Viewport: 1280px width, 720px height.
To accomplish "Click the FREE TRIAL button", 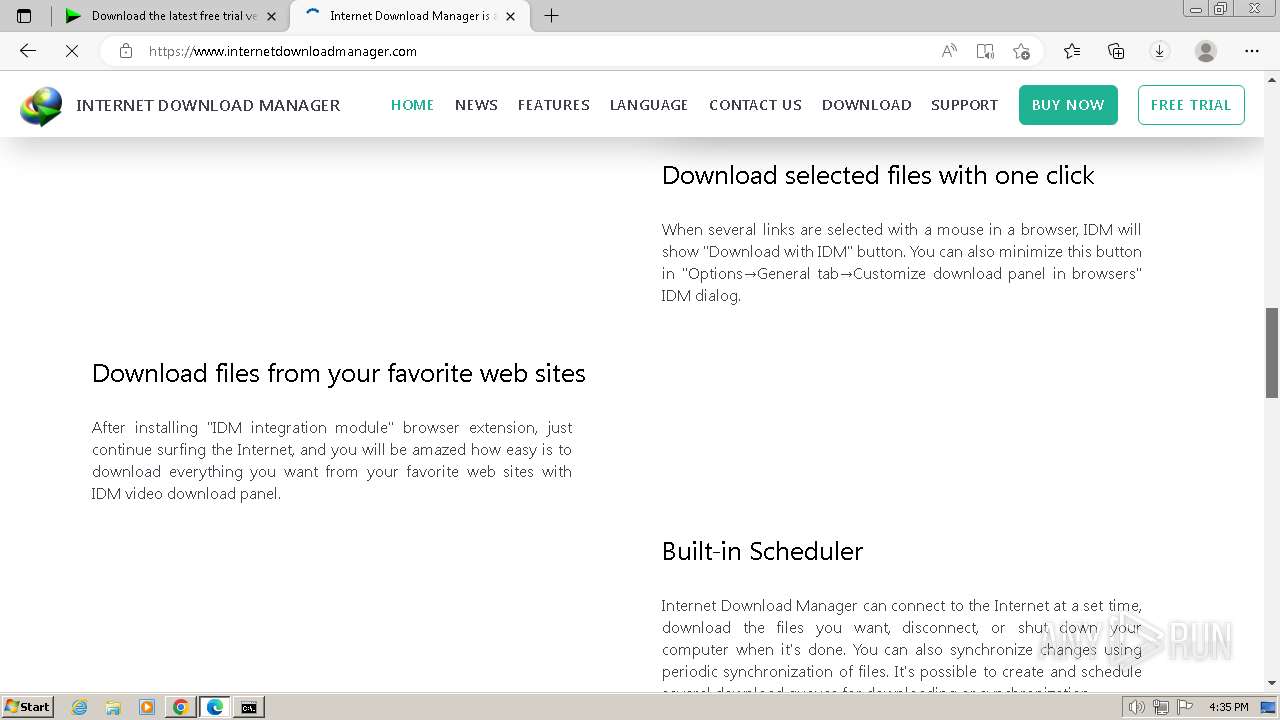I will pyautogui.click(x=1191, y=105).
